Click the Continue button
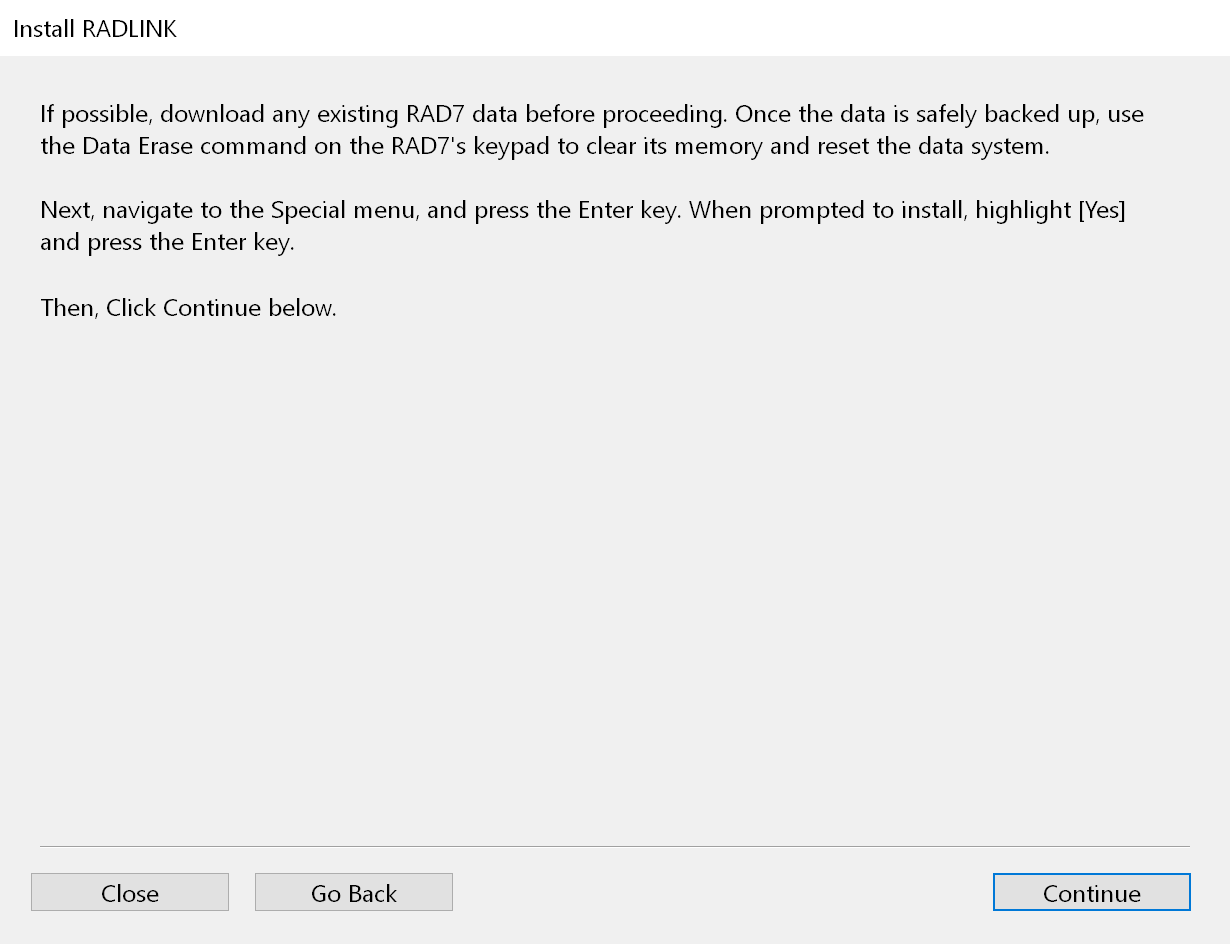 coord(1091,893)
